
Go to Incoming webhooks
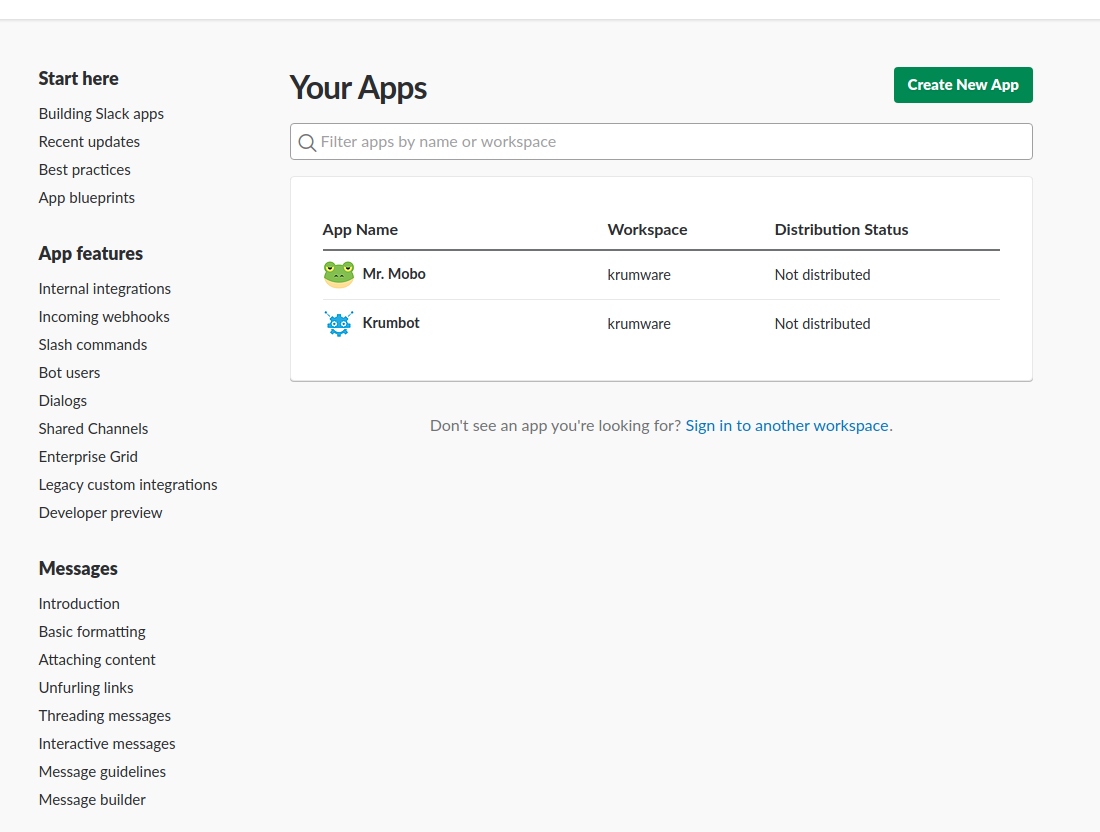coord(104,316)
